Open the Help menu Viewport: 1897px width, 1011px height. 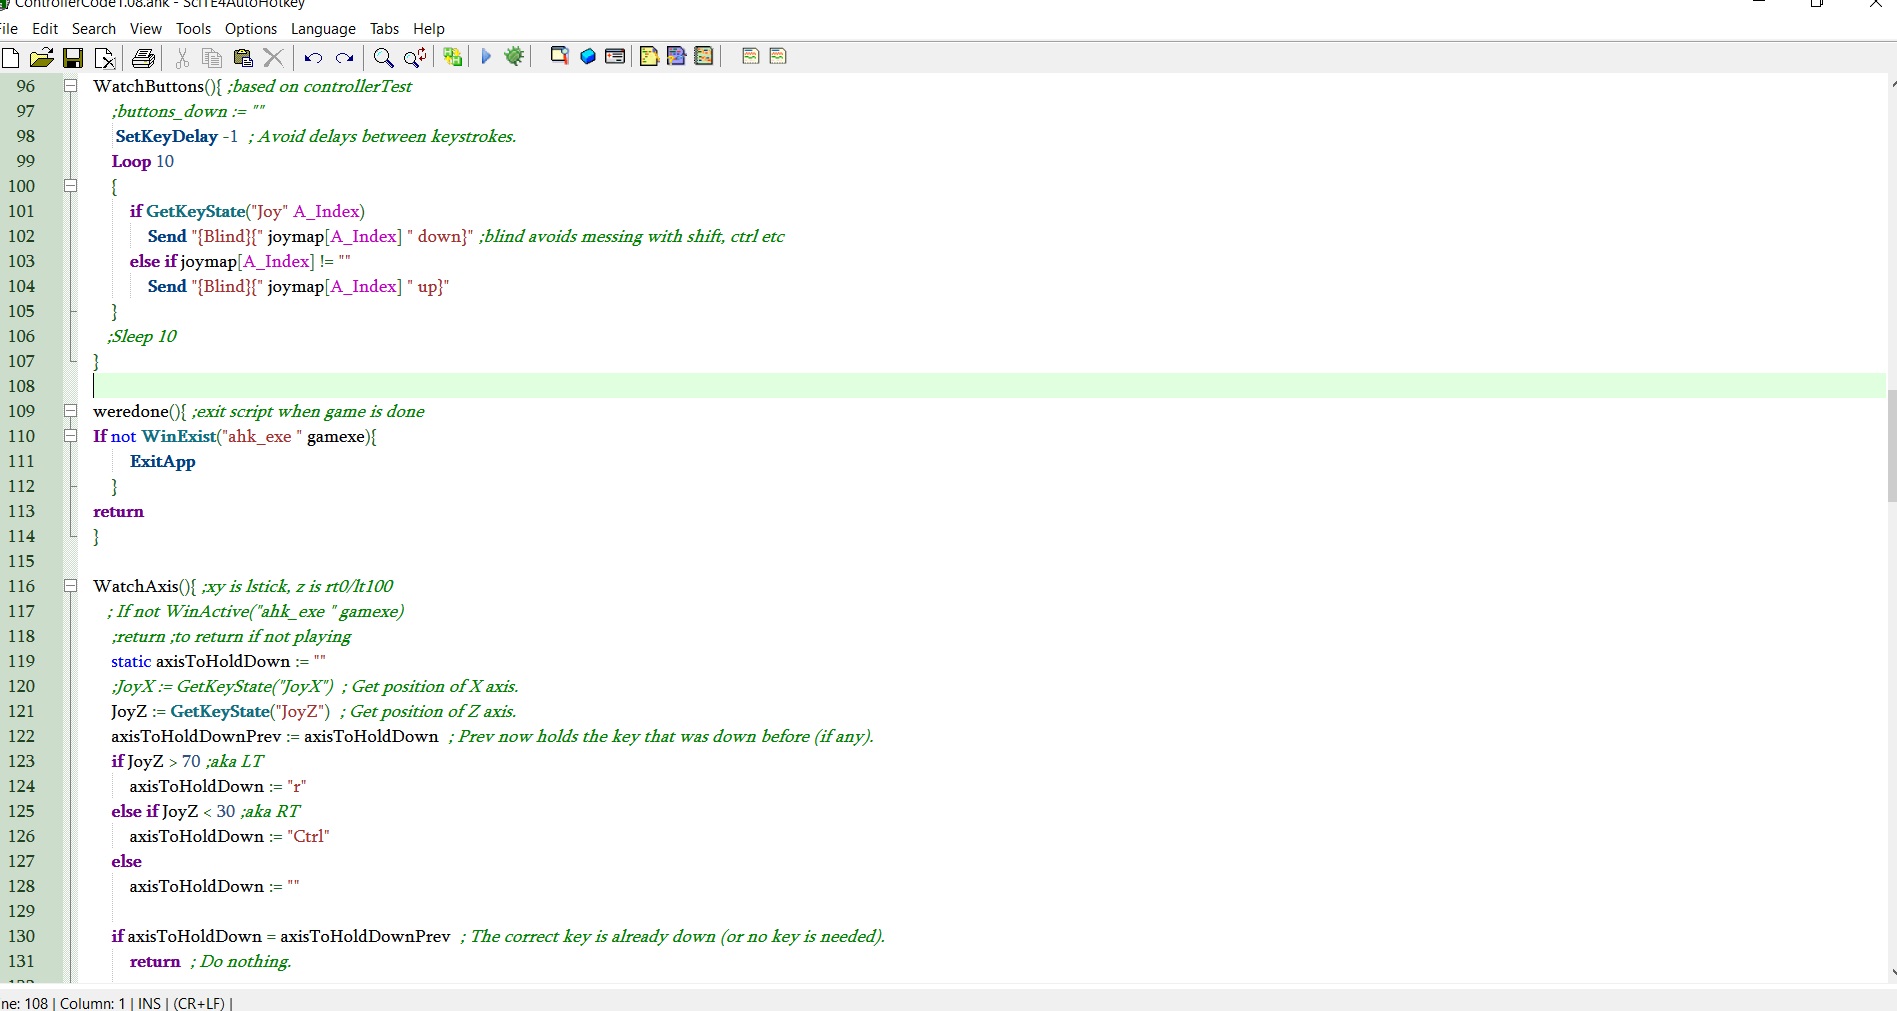tap(429, 29)
